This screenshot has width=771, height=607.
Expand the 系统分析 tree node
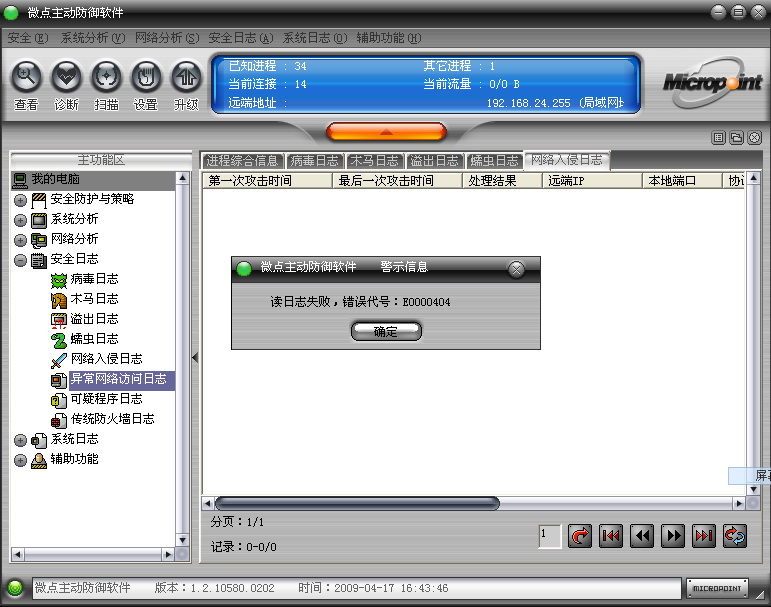click(20, 220)
